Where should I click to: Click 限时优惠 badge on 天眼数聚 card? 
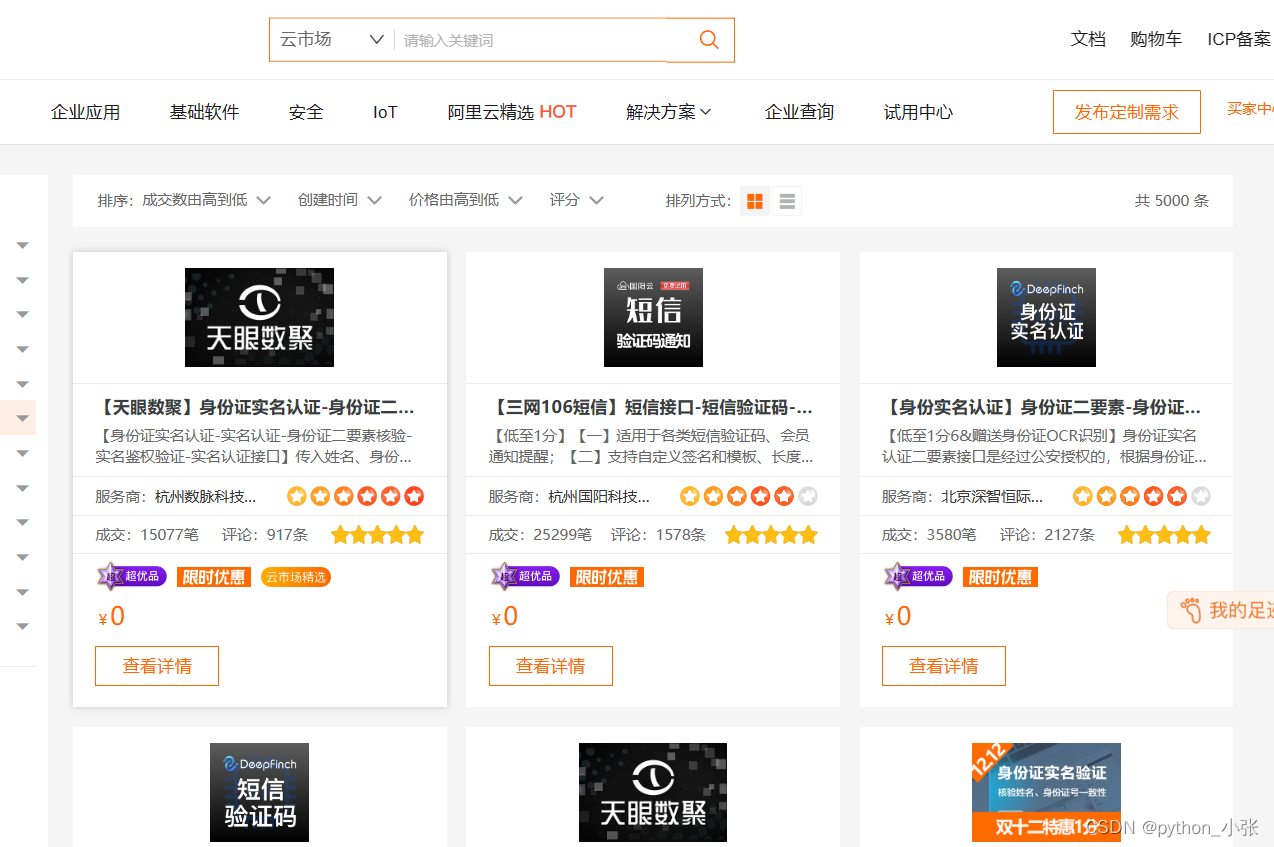(x=214, y=577)
